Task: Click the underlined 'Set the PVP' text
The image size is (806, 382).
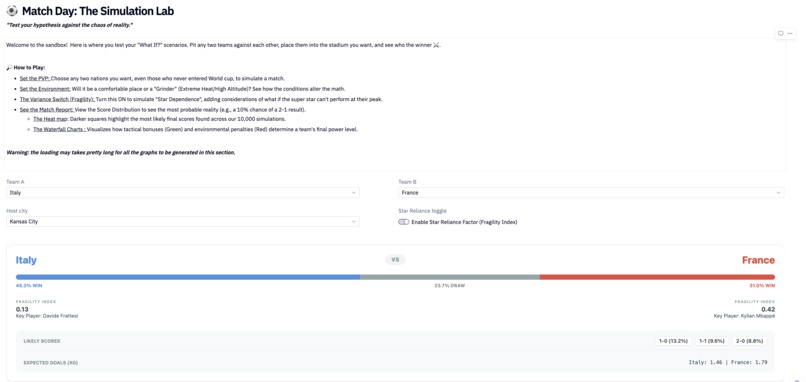Action: (x=35, y=79)
